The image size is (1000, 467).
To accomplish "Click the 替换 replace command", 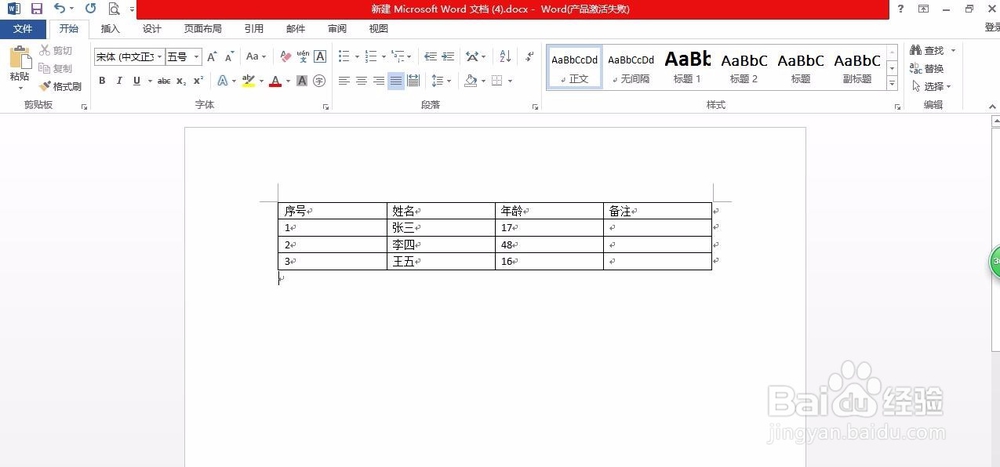I will [927, 68].
